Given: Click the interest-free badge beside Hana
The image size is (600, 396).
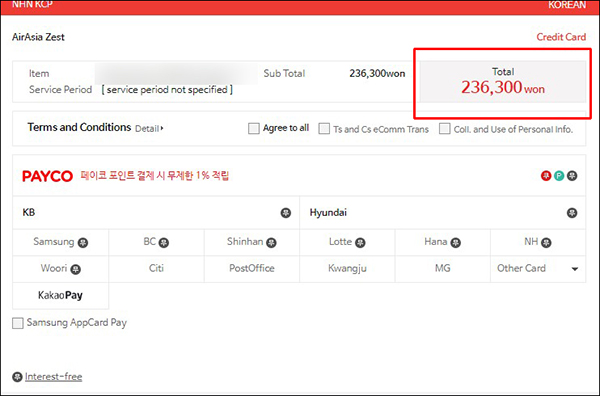Looking at the screenshot, I should click(455, 243).
